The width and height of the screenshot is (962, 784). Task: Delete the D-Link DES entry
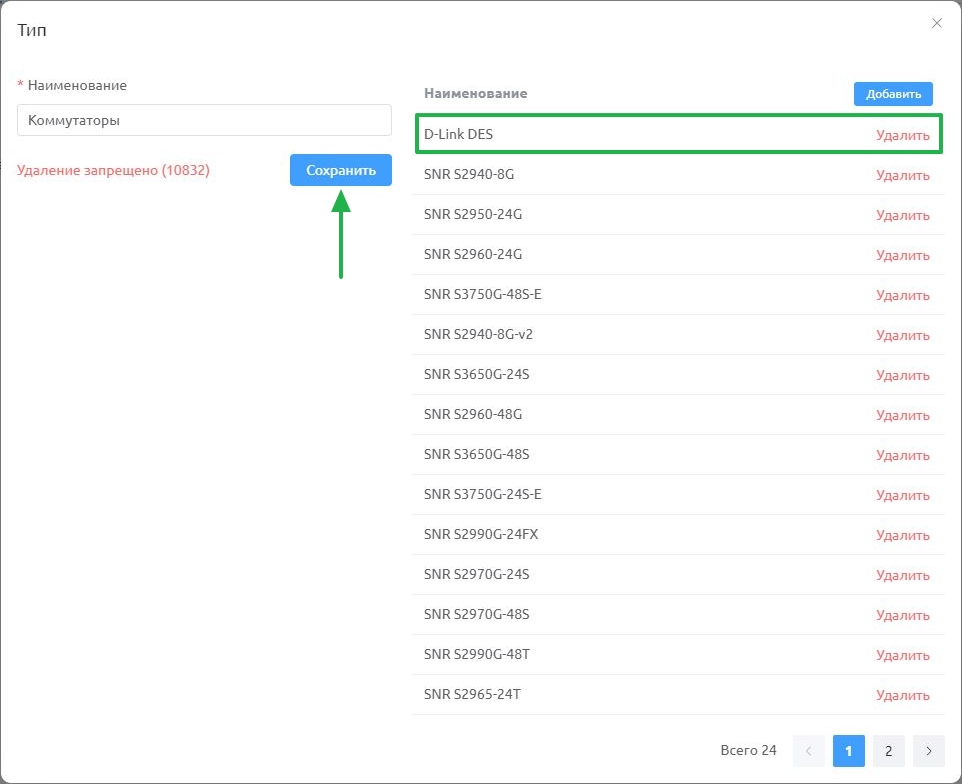902,135
